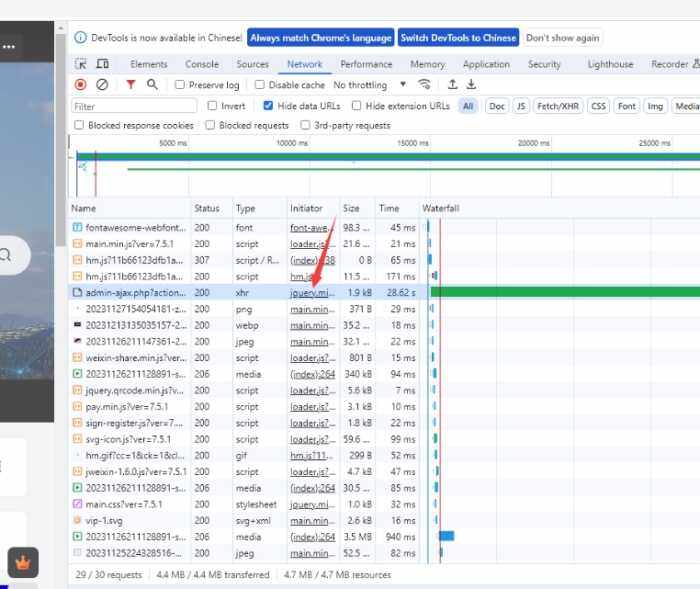The height and width of the screenshot is (589, 700).
Task: Switch to the Console tab
Action: point(202,64)
